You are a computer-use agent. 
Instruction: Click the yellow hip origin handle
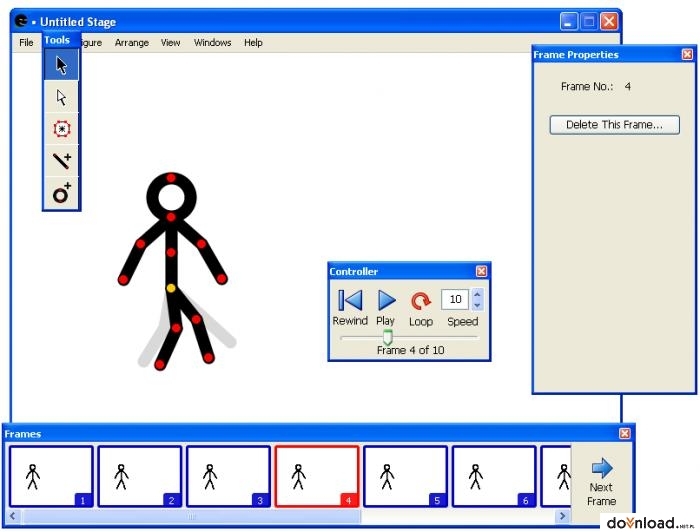click(171, 288)
